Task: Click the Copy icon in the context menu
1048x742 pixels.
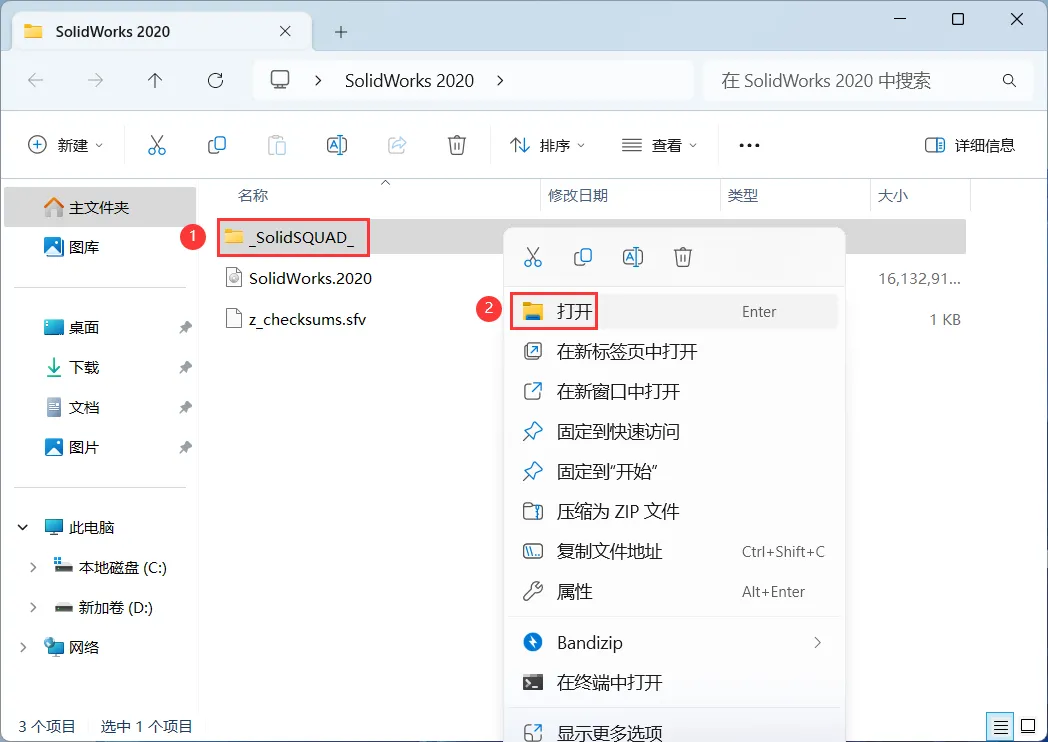Action: click(x=583, y=257)
